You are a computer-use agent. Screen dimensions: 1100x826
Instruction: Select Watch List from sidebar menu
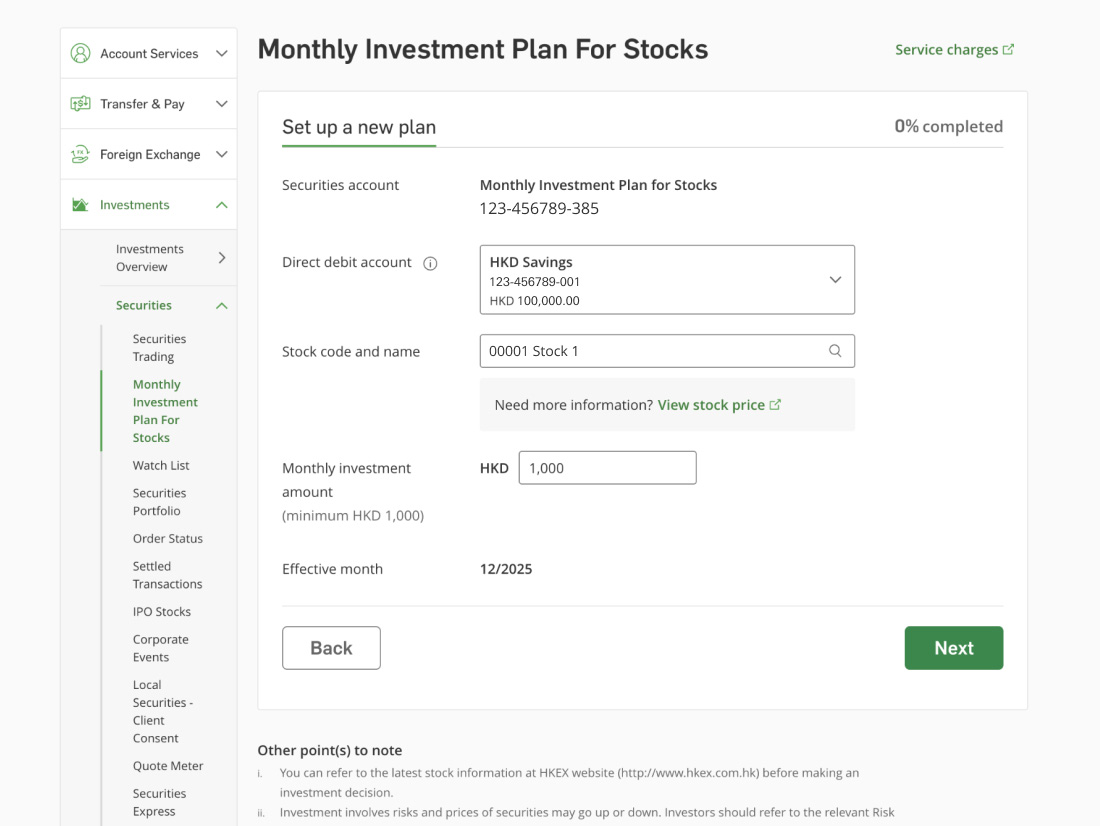161,466
